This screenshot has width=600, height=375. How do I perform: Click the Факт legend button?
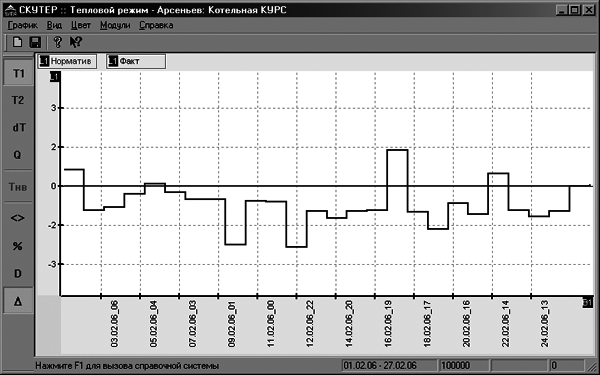click(x=136, y=61)
